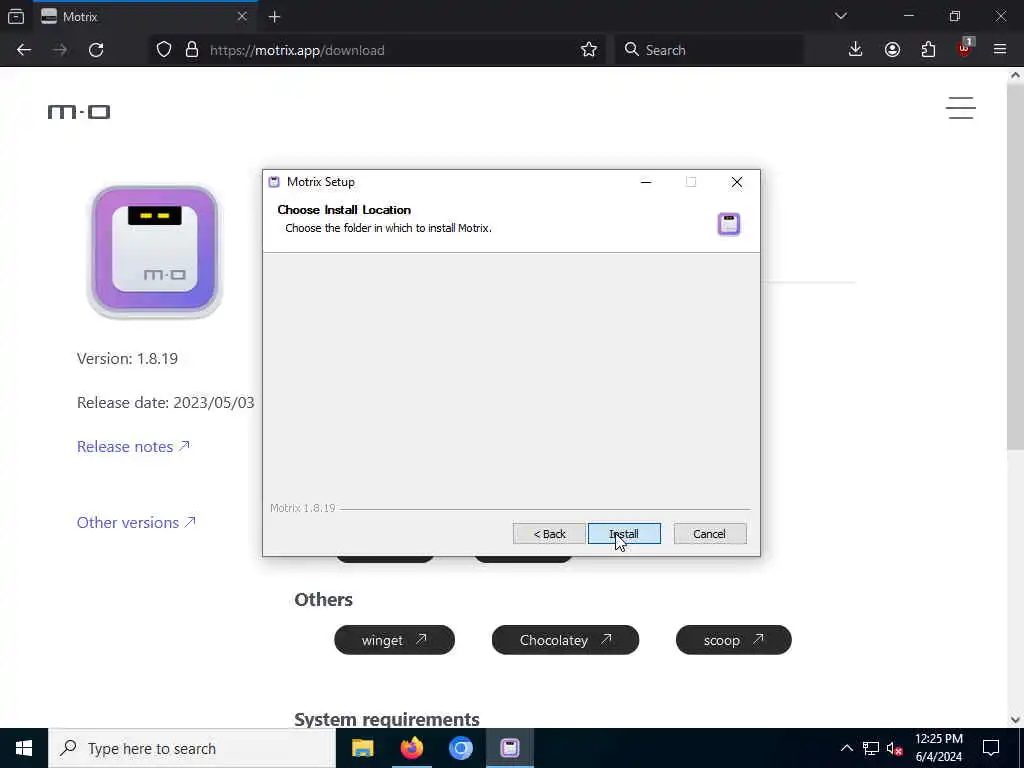The width and height of the screenshot is (1024, 768).
Task: Go back in Firefox browser history
Action: click(24, 50)
